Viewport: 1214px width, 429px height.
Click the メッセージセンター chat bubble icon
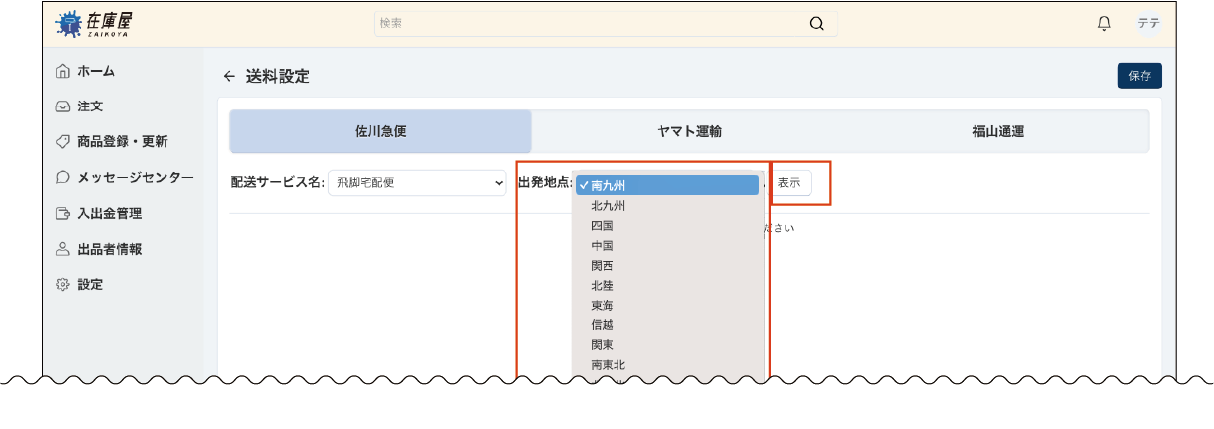click(63, 177)
